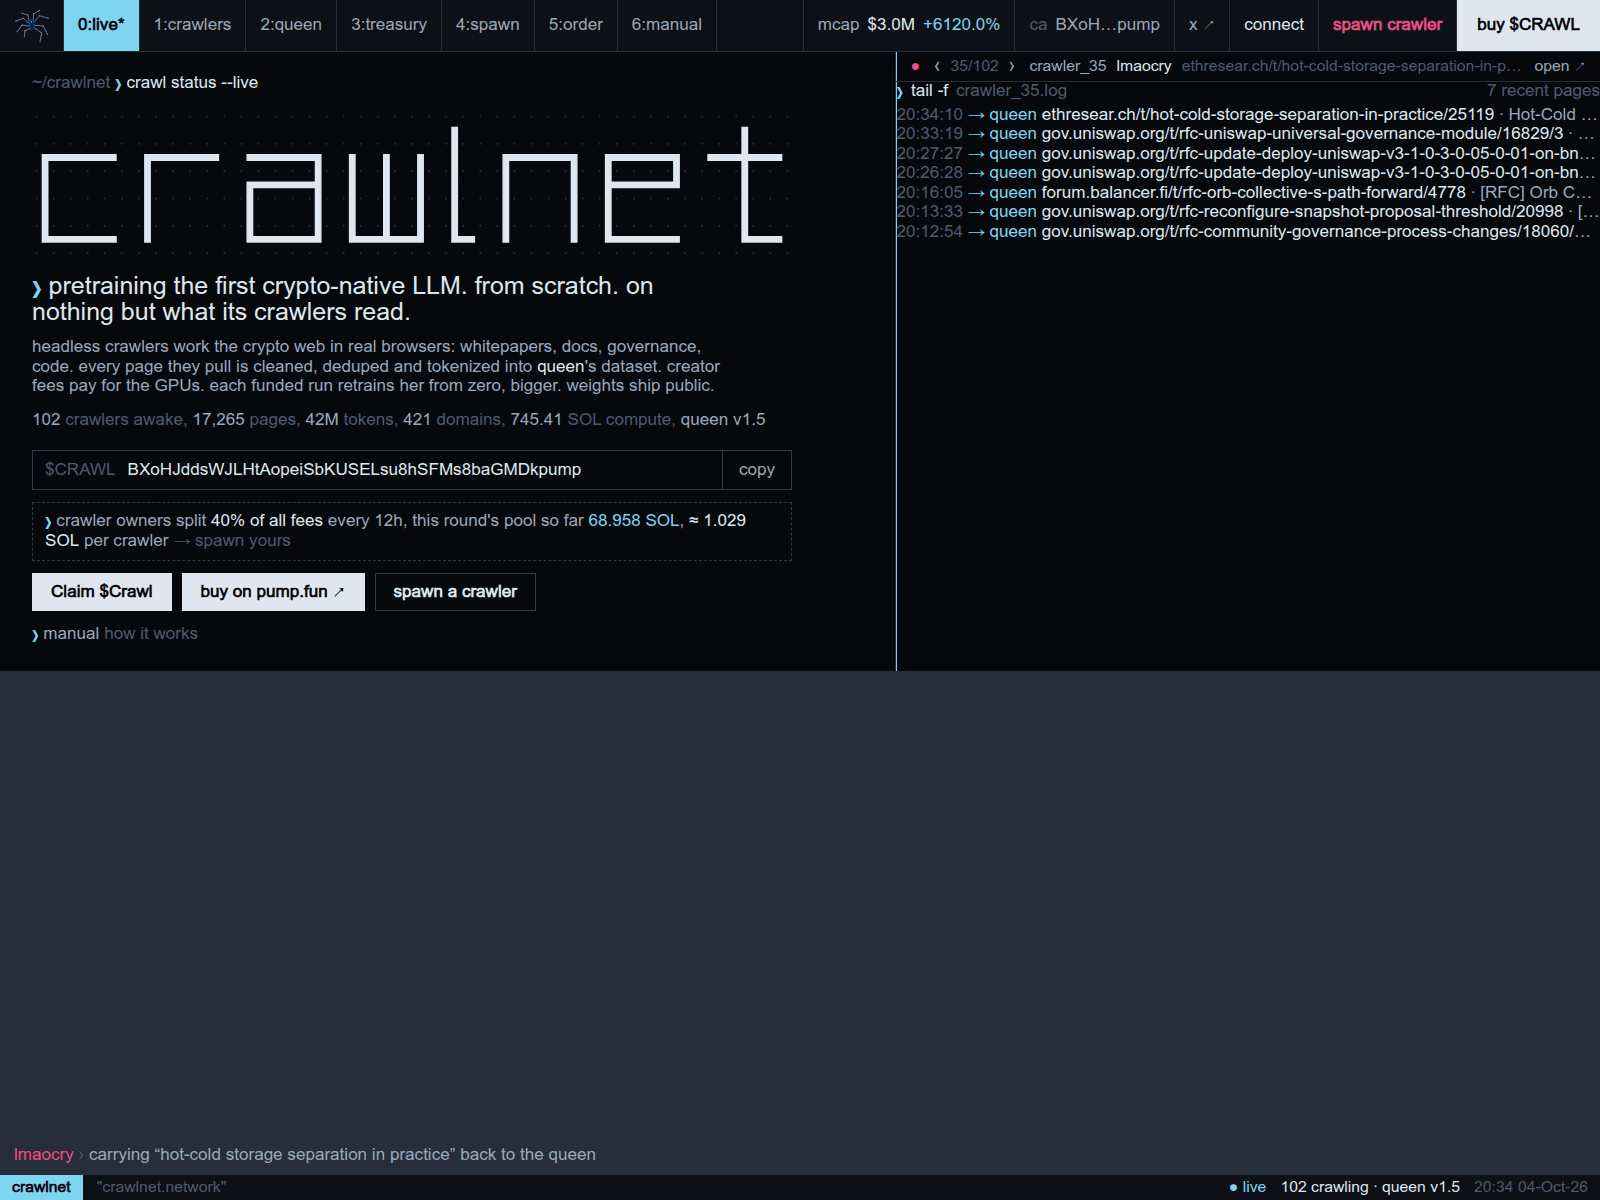The height and width of the screenshot is (1200, 1600).
Task: Open the 20:33:19 uniswap governance-module log entry
Action: 1247,134
